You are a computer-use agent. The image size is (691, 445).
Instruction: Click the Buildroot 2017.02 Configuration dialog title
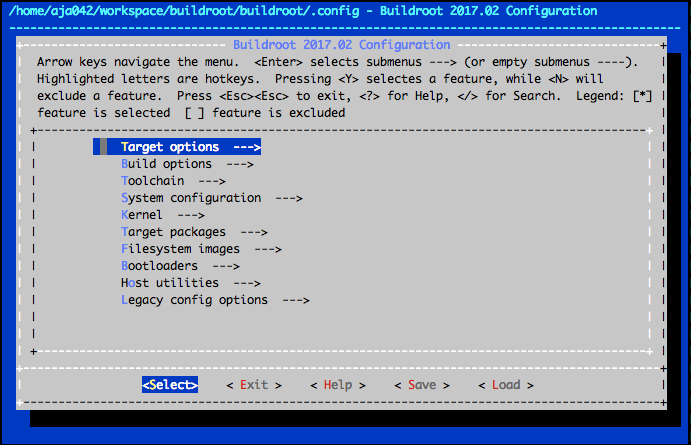tap(342, 44)
